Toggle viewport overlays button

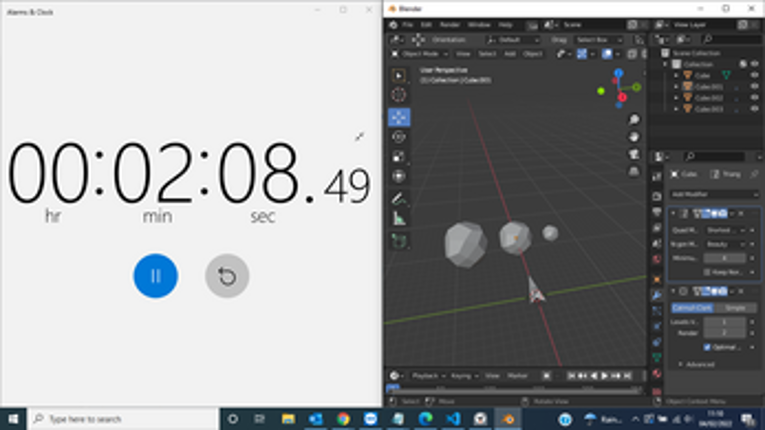pos(607,54)
